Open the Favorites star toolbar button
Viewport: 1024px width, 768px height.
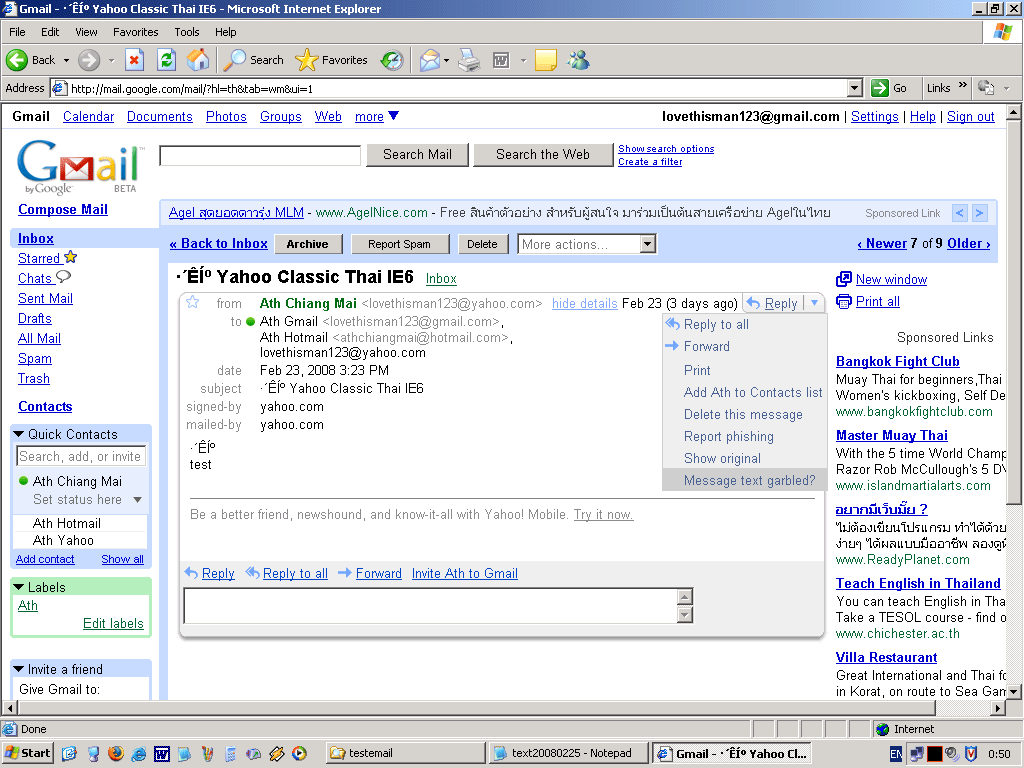click(x=306, y=60)
